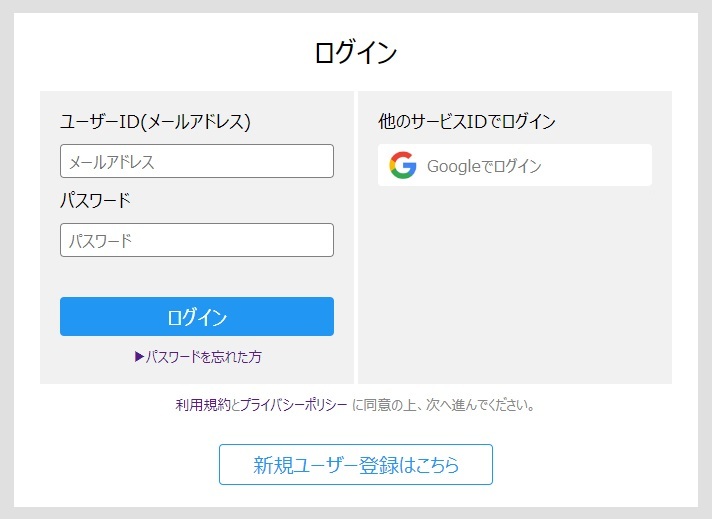Click the ログイン page title
This screenshot has height=519, width=712.
tap(356, 52)
